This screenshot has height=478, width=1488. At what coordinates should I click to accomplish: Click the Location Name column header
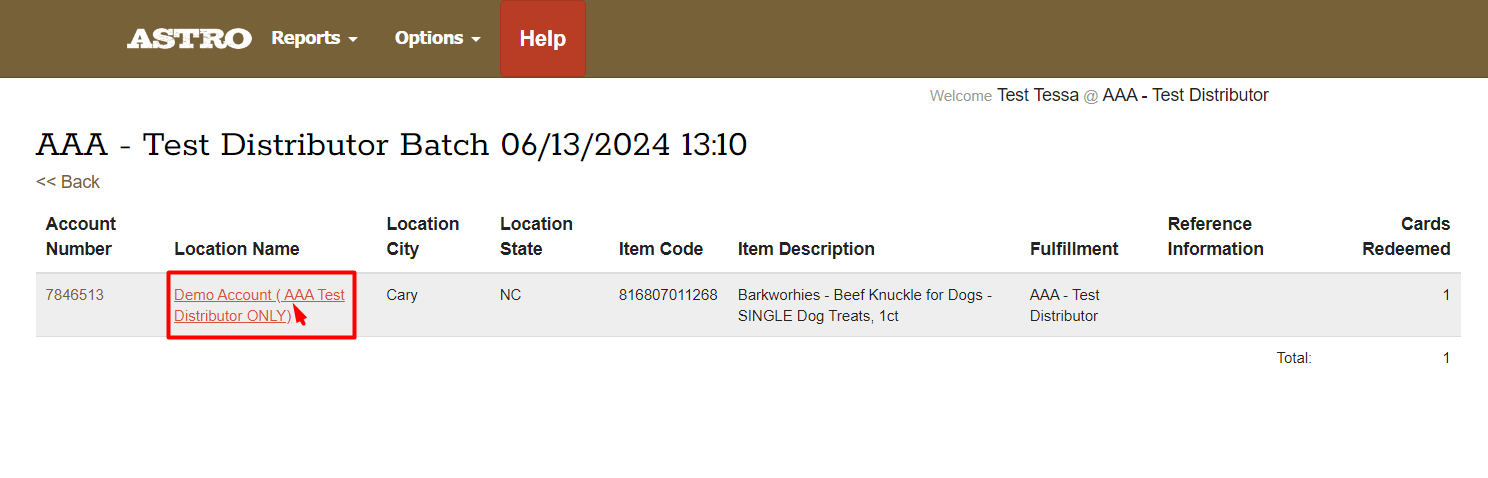237,249
